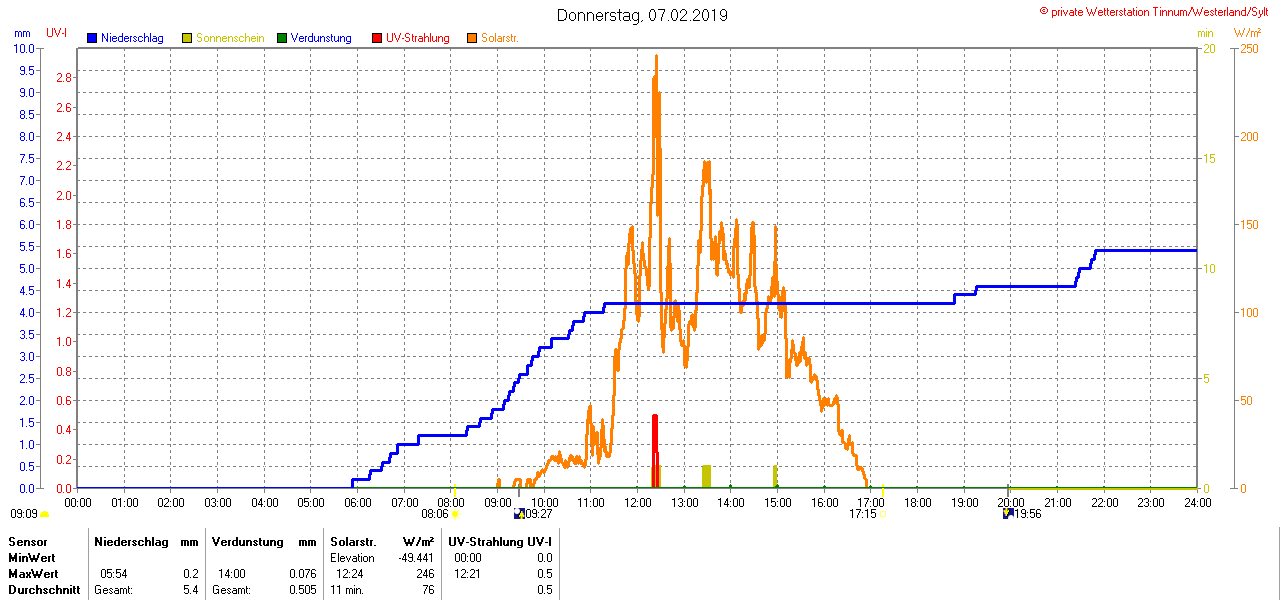The width and height of the screenshot is (1280, 600).
Task: Click the Niederschlag Gesamt value 5.4
Action: [x=191, y=590]
